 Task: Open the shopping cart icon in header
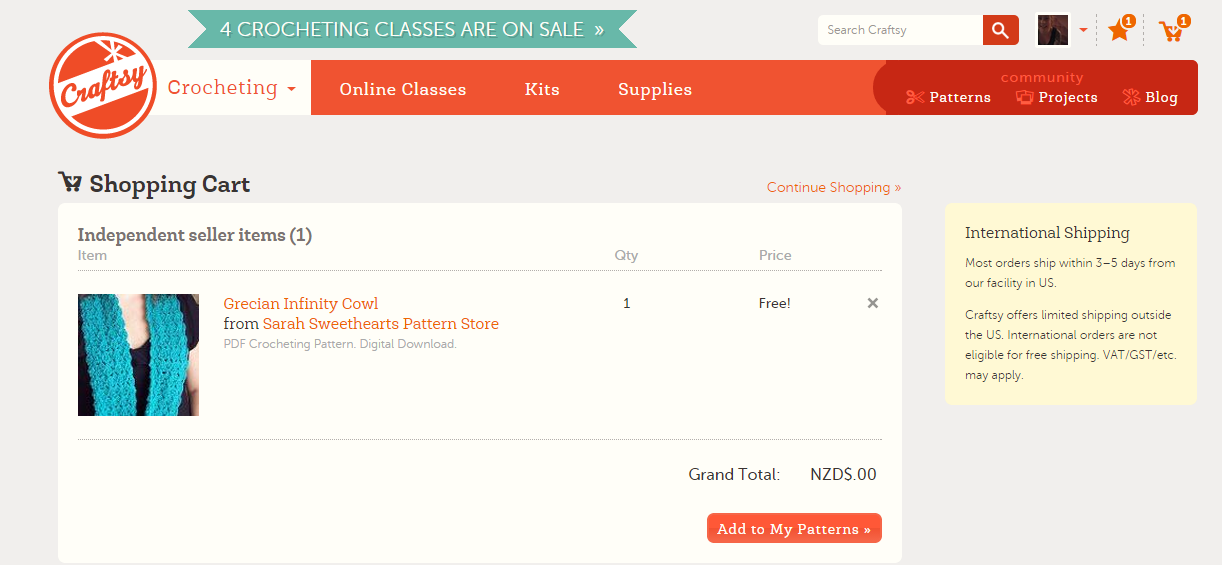coord(1171,31)
